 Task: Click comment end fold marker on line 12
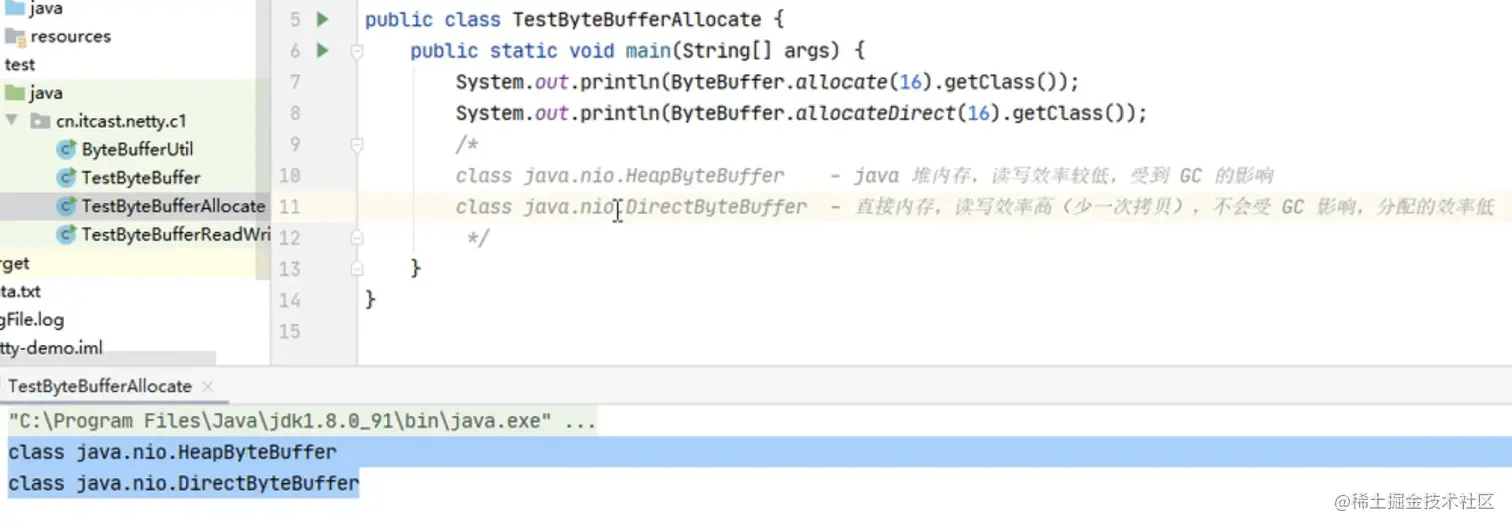coord(357,238)
